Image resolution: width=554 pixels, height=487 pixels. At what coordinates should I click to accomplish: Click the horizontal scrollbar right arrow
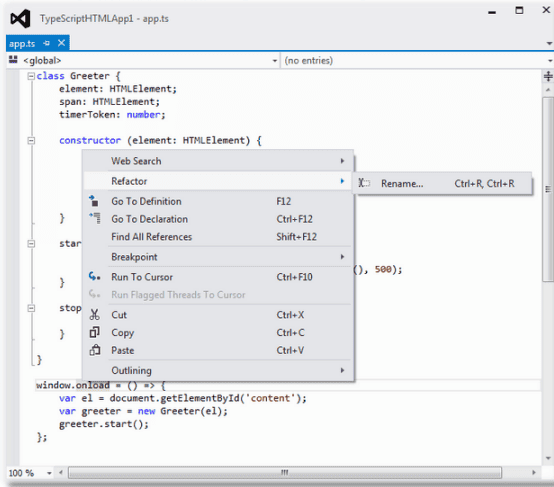tap(534, 473)
